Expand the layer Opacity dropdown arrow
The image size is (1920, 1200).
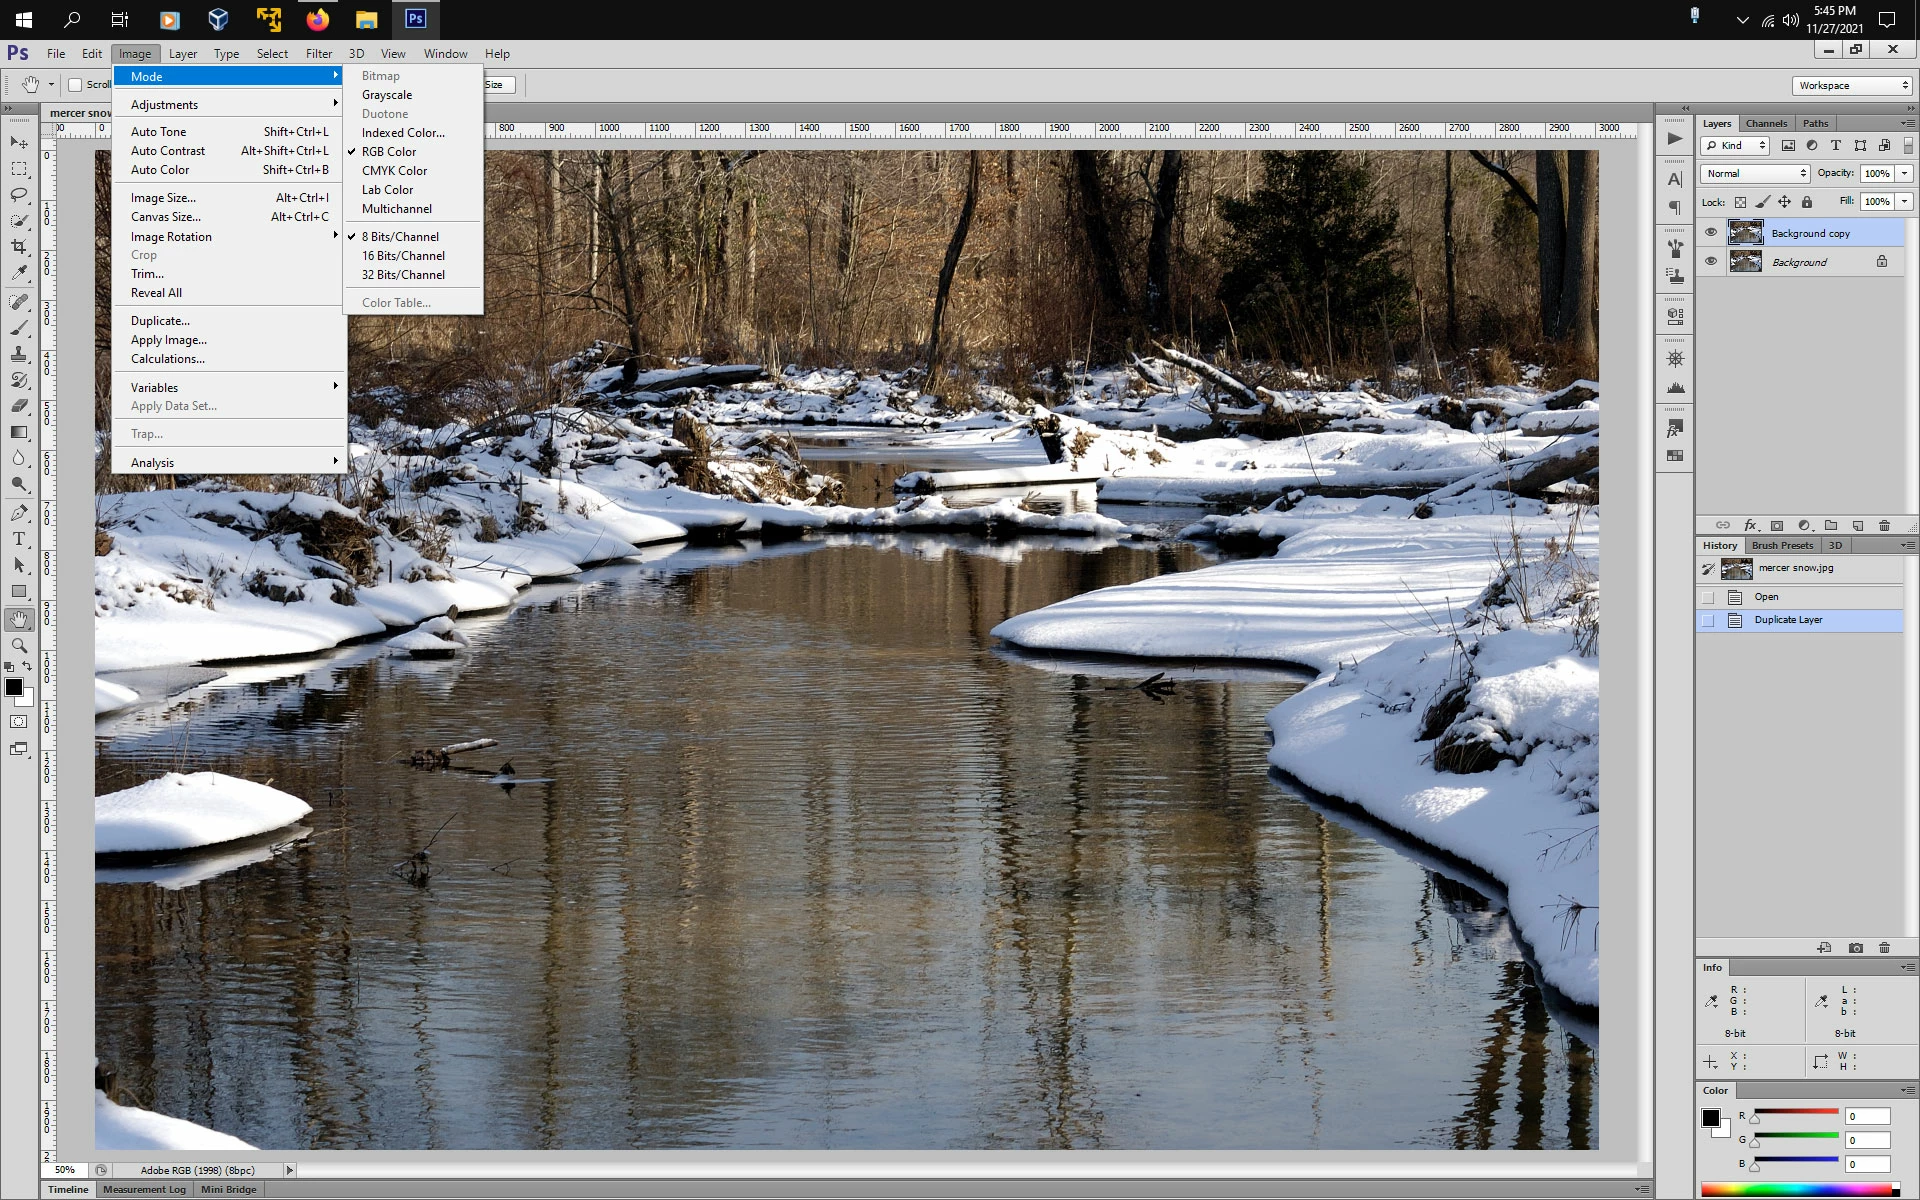(x=1904, y=173)
